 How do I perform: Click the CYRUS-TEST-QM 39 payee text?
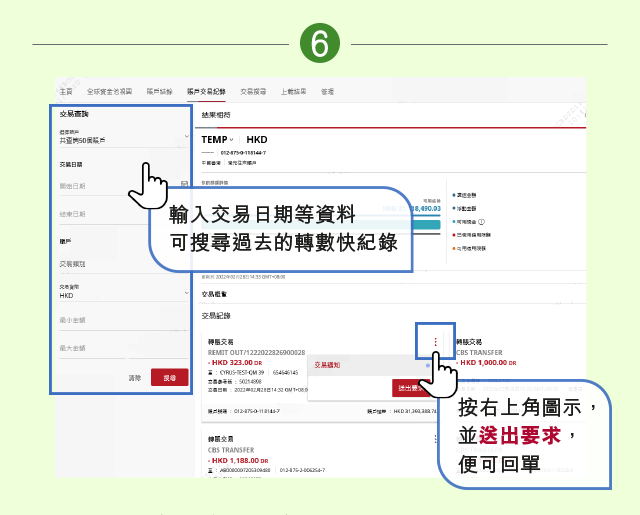tap(242, 373)
